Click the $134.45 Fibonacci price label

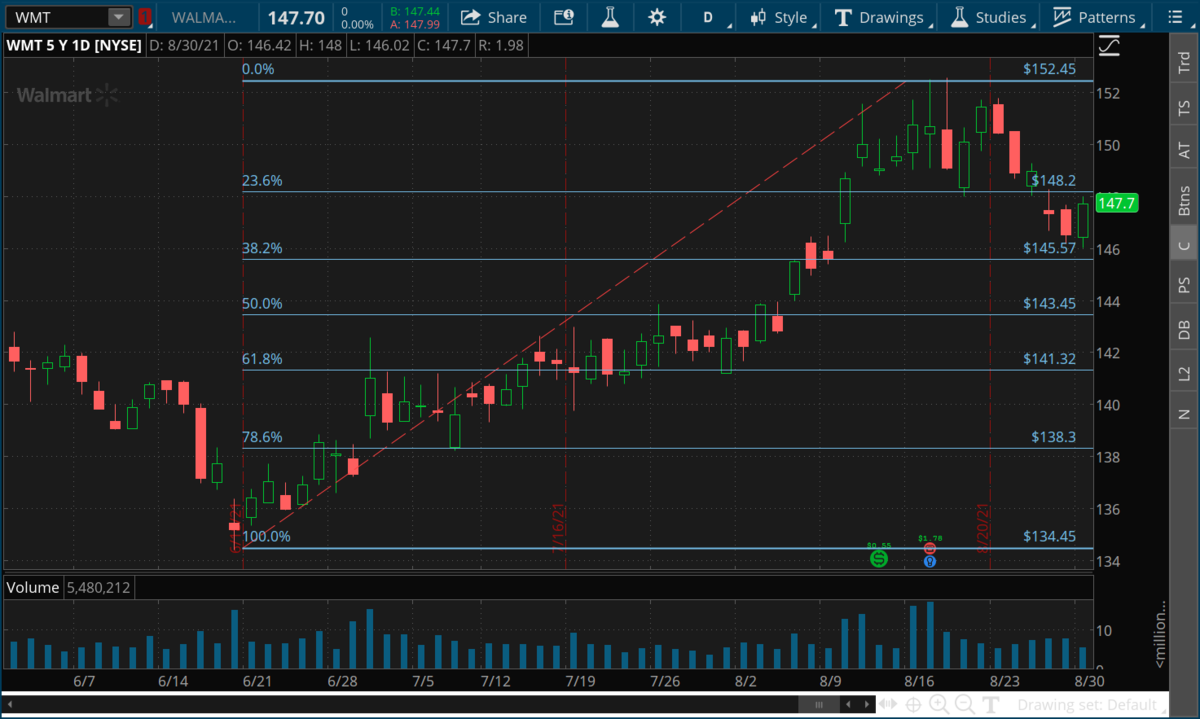coord(1049,536)
